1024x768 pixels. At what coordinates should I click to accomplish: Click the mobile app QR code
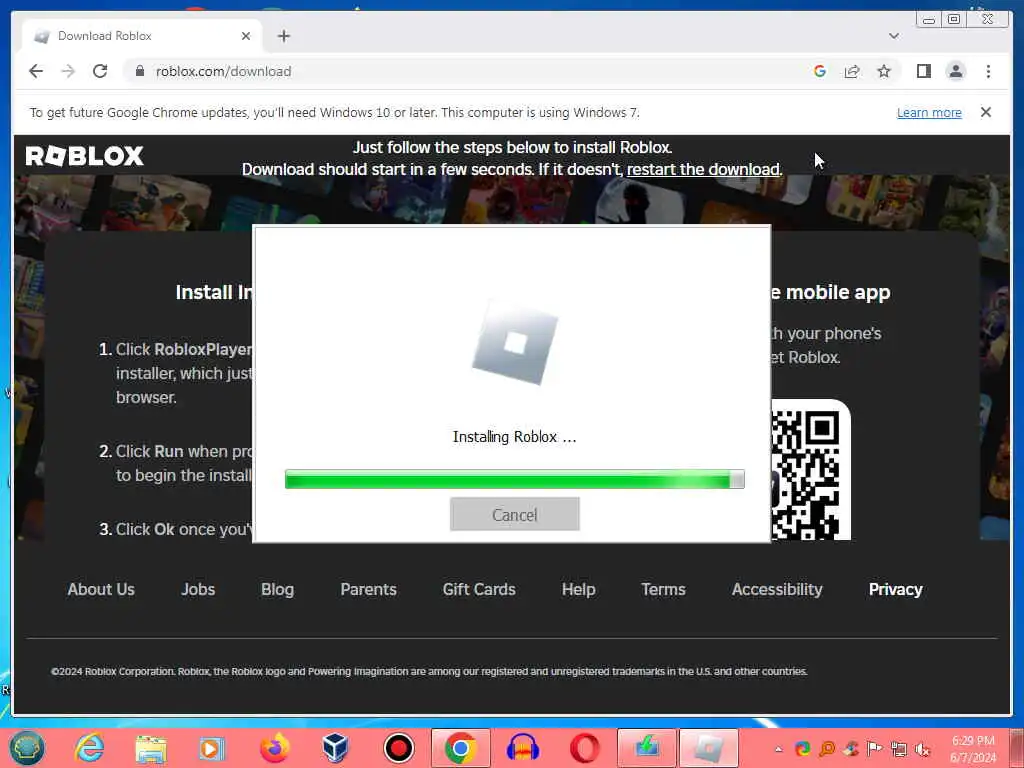[810, 472]
